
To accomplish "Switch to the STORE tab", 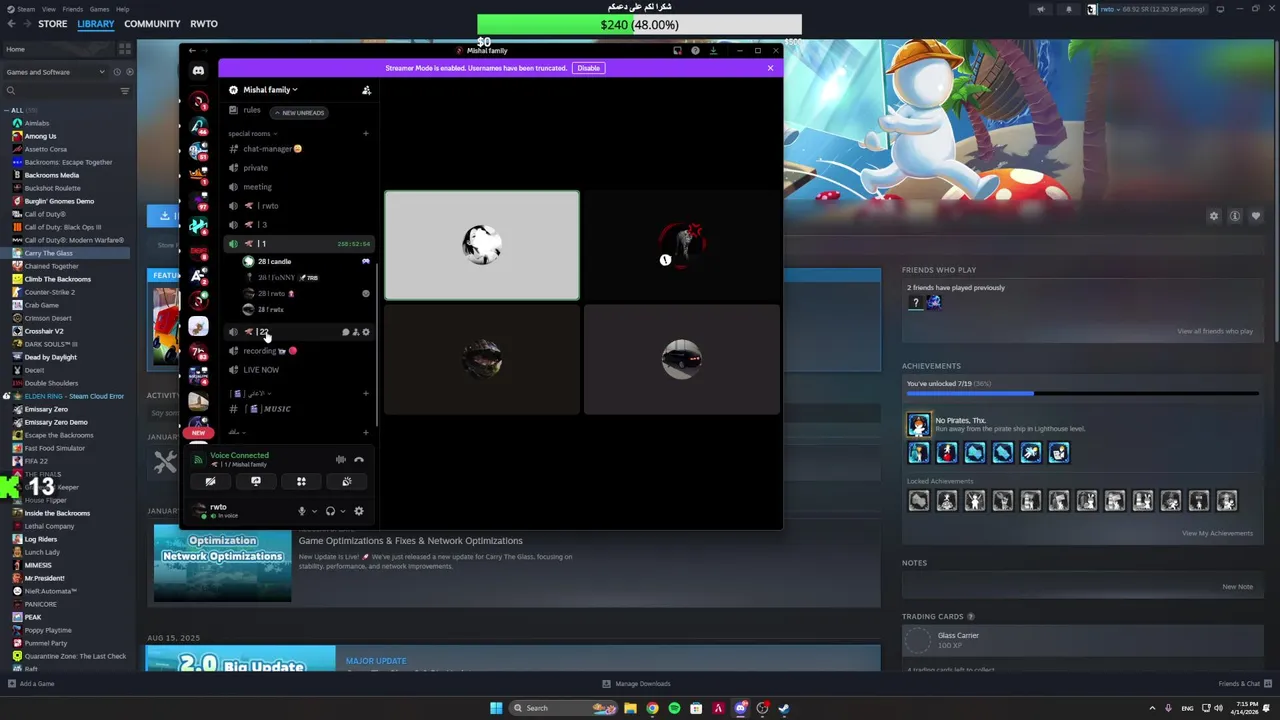I will pyautogui.click(x=52, y=24).
